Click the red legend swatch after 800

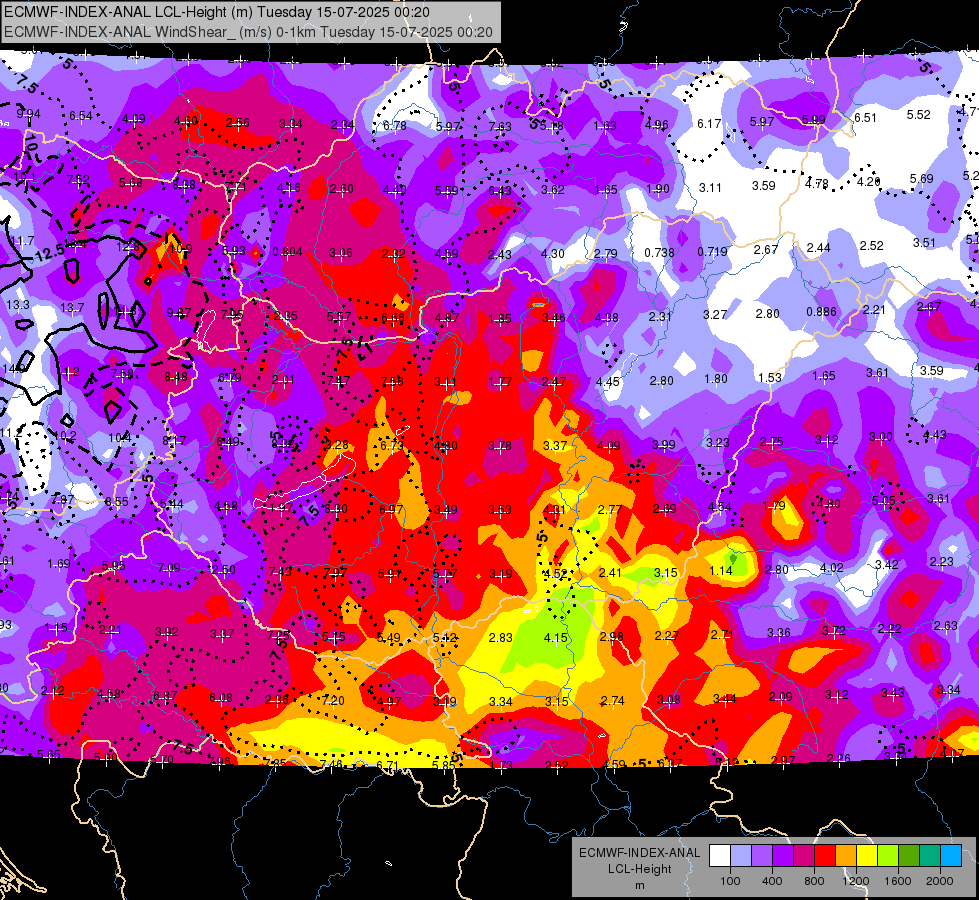coord(825,856)
